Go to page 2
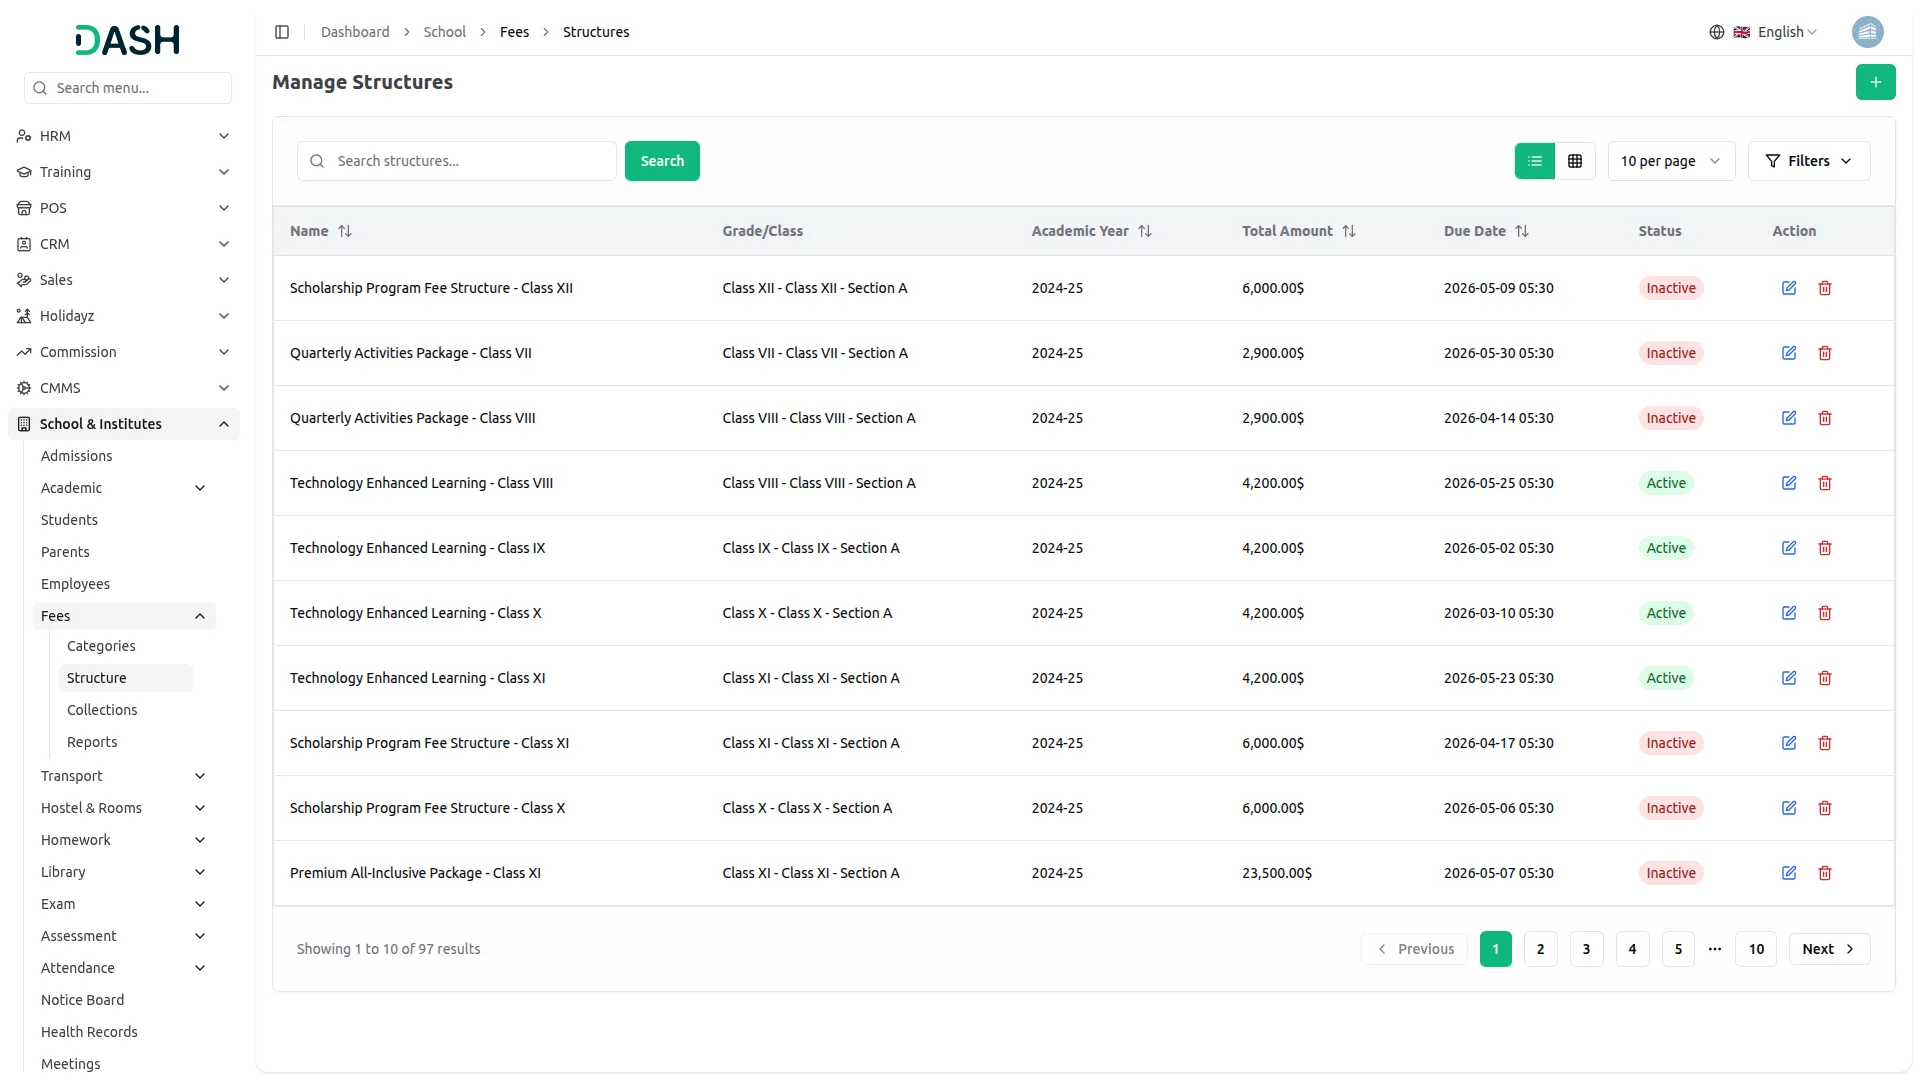This screenshot has width=1920, height=1080. pyautogui.click(x=1540, y=949)
